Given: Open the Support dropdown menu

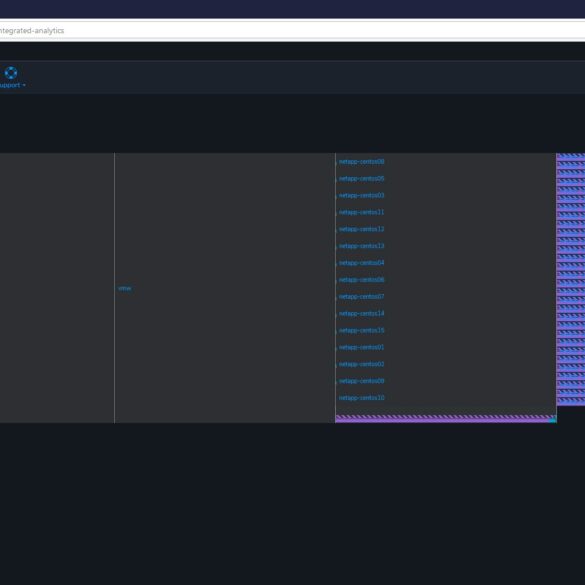Looking at the screenshot, I should pos(12,85).
